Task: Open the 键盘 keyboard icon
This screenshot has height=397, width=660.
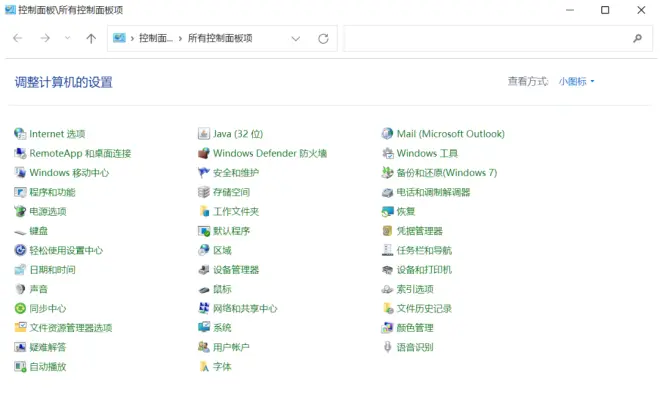Action: click(20, 231)
